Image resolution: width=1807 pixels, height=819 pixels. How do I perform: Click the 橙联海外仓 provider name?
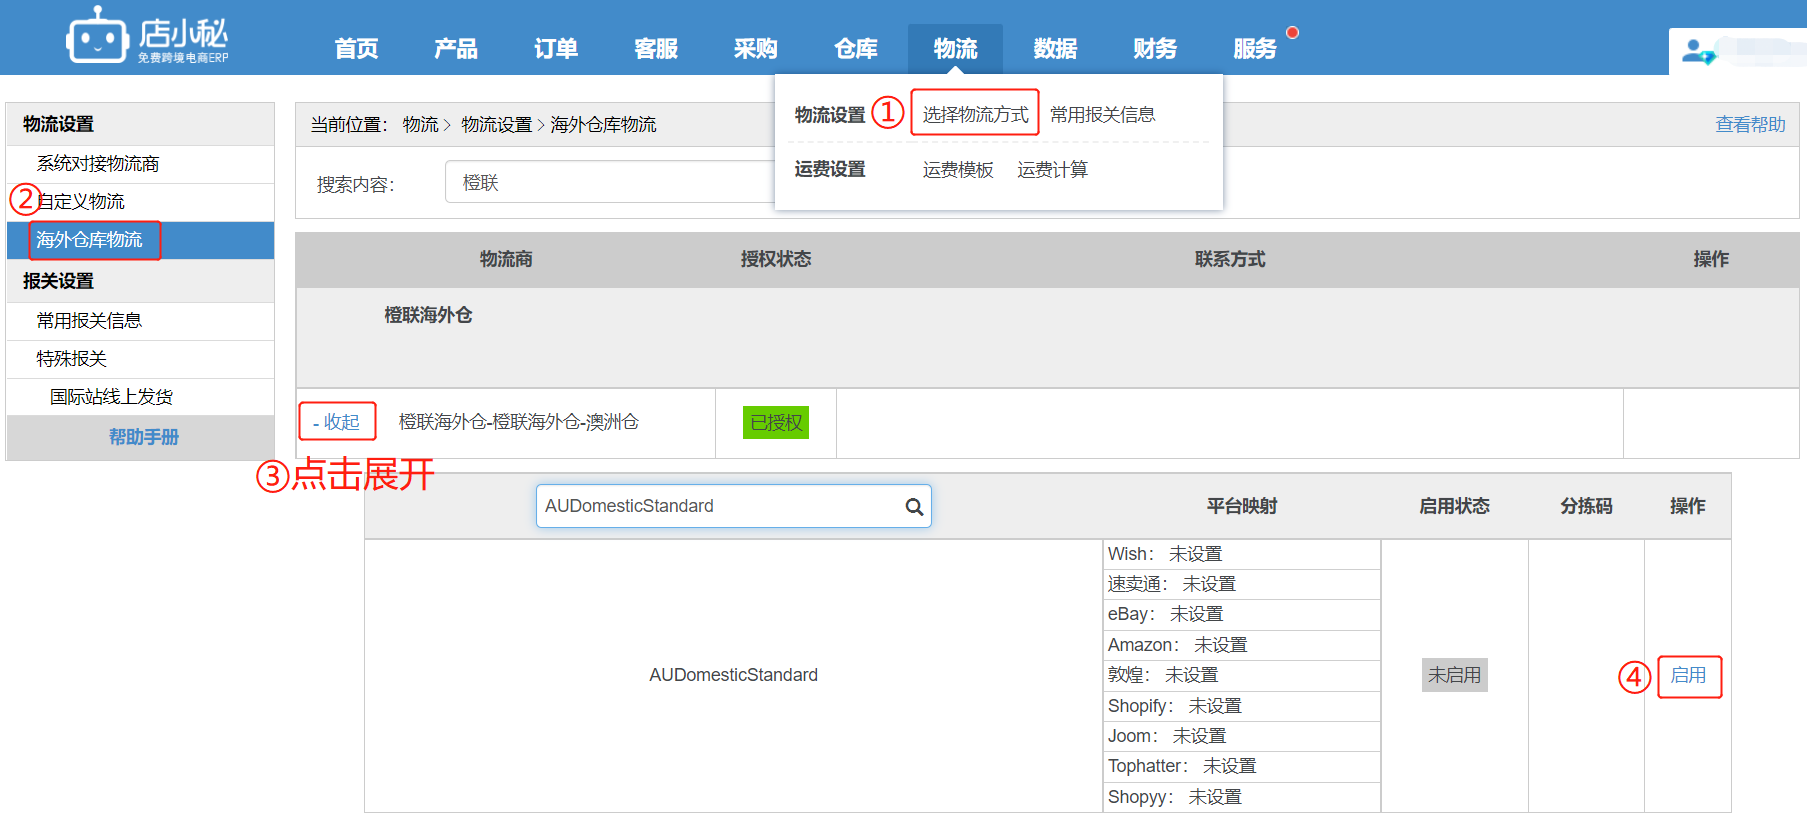click(x=428, y=316)
